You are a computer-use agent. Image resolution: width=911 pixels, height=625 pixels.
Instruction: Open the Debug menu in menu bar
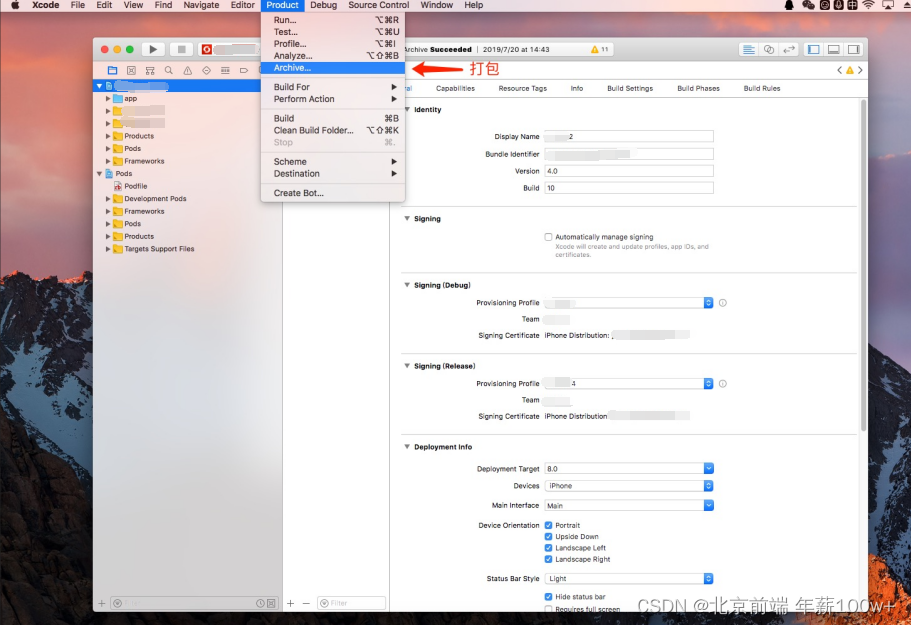pyautogui.click(x=324, y=5)
